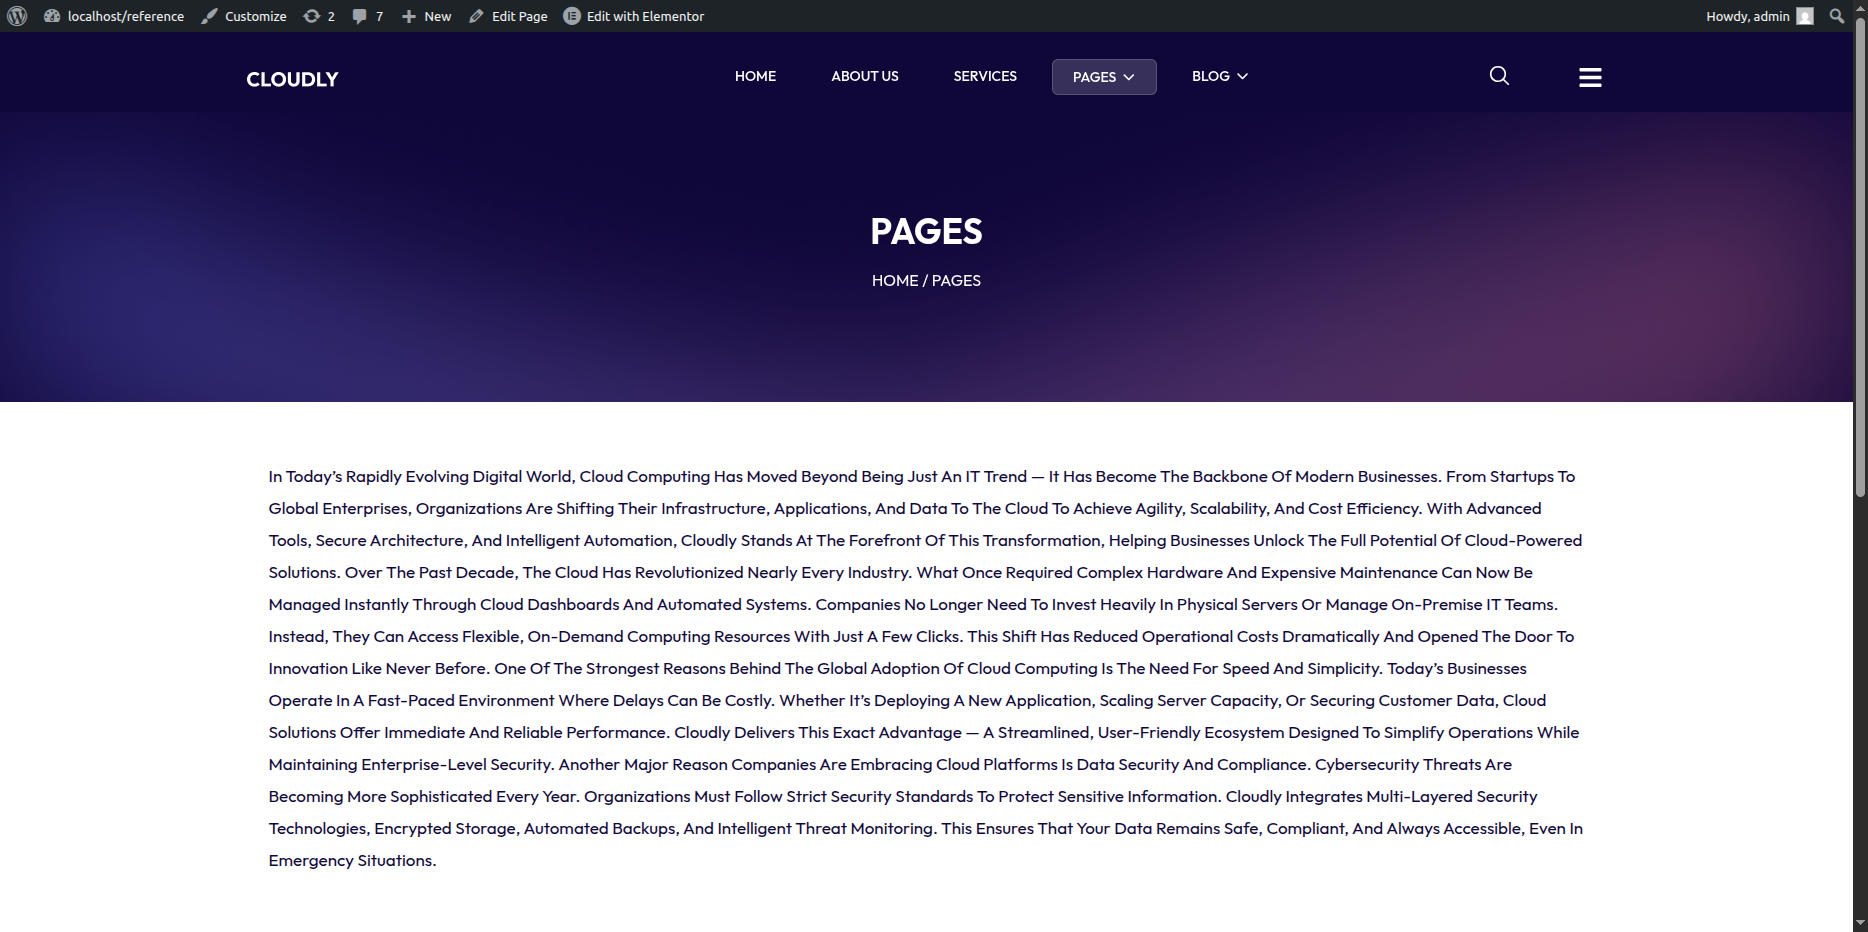Click the CLOUDLY site logo
Image resolution: width=1868 pixels, height=932 pixels.
292,79
